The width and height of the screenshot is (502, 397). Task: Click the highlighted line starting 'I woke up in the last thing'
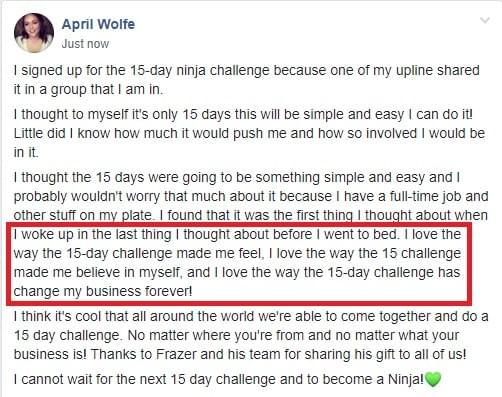(x=237, y=234)
